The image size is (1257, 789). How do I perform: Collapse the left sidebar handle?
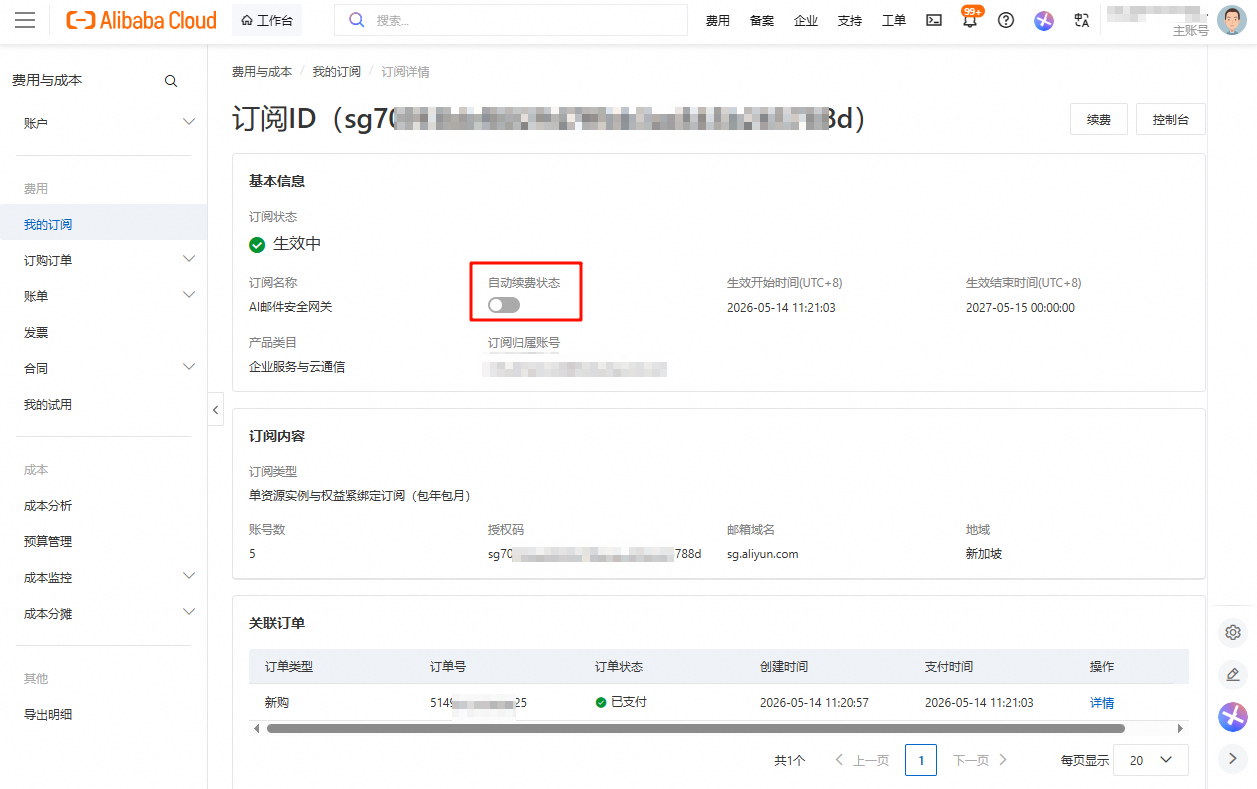point(215,409)
